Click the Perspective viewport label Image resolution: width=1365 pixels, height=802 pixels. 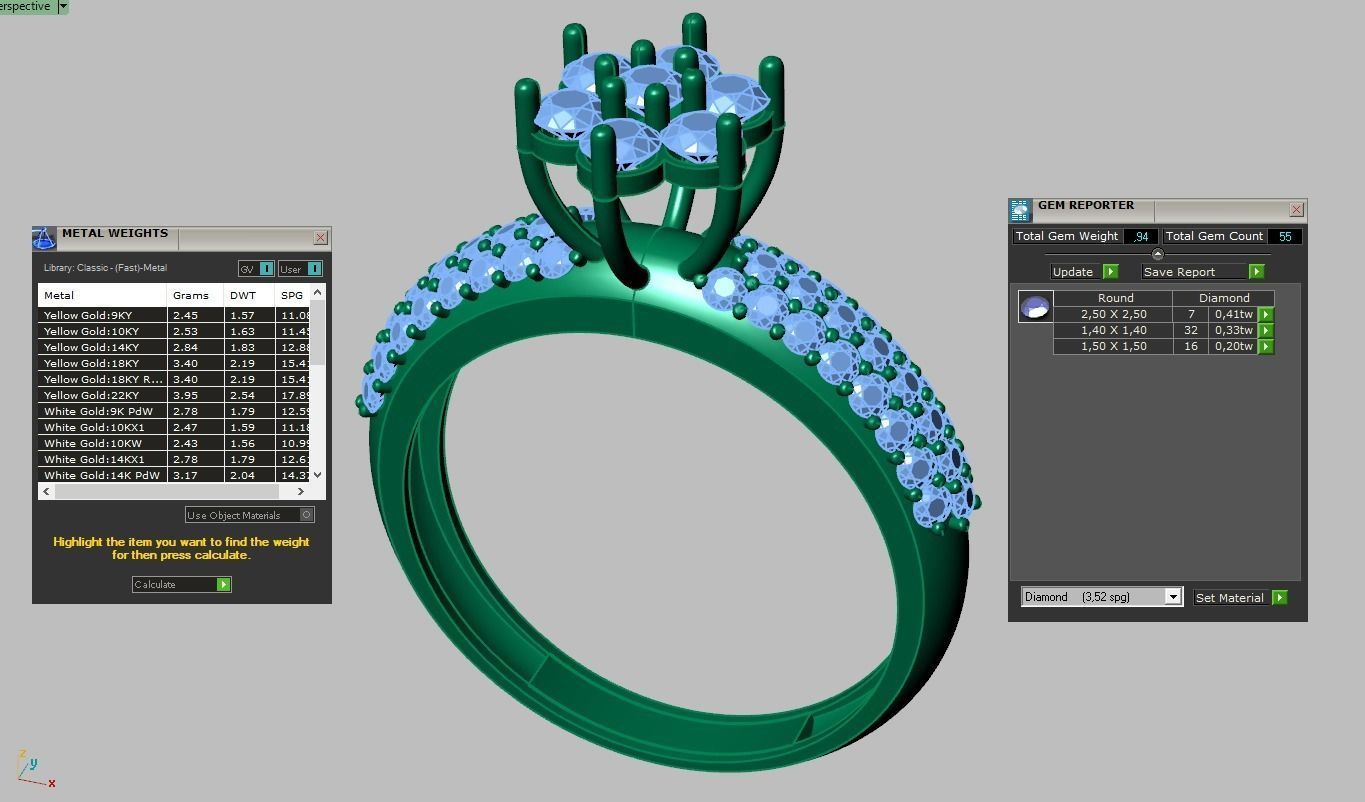coord(25,6)
